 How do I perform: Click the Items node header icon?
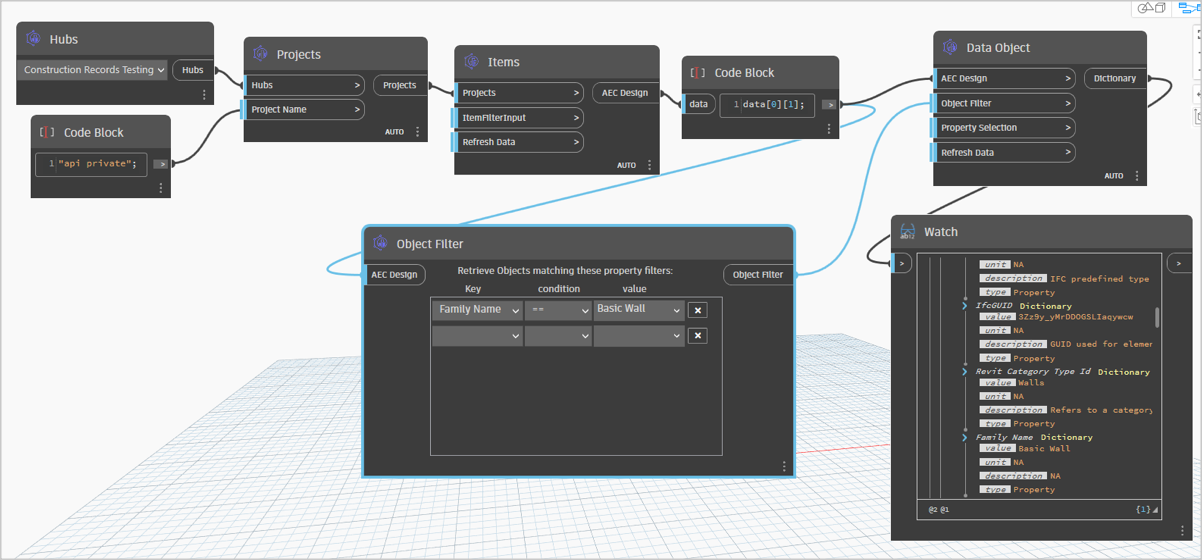click(471, 62)
